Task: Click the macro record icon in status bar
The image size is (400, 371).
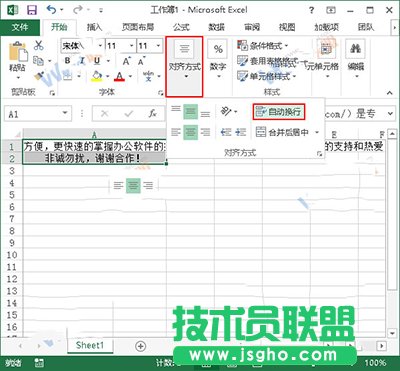Action: [39, 363]
